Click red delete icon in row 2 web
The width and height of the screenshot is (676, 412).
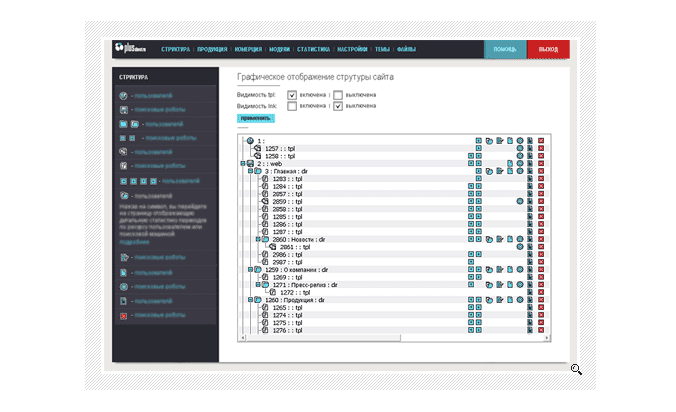[541, 163]
